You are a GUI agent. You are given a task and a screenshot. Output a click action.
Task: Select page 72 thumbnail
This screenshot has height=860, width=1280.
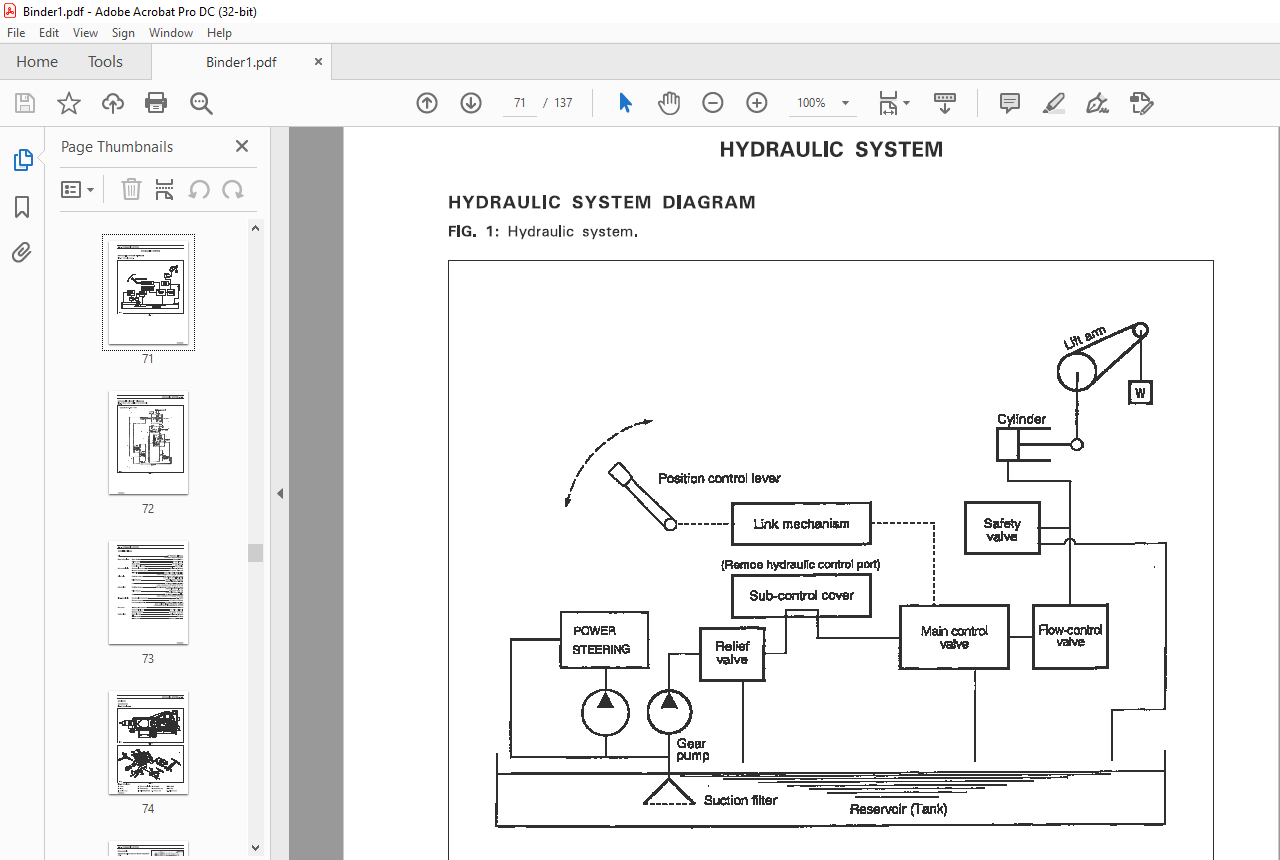(x=148, y=443)
